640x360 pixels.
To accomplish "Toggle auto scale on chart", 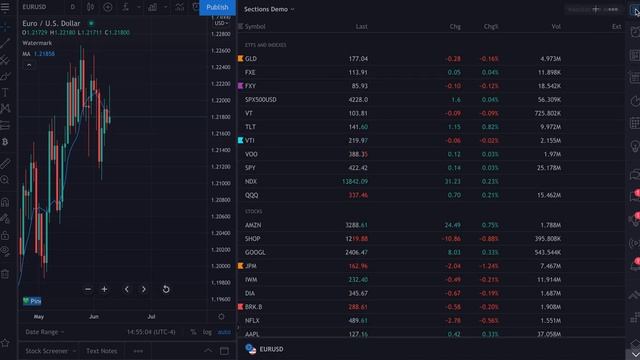I will click(224, 332).
